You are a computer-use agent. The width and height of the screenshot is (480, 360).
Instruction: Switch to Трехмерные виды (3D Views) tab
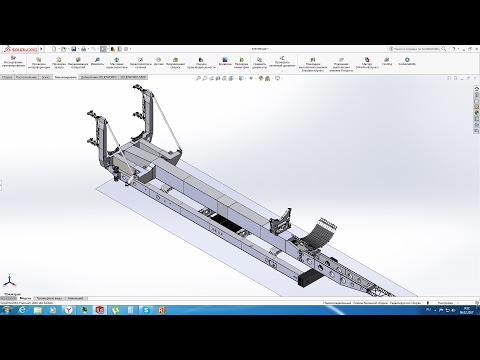(49, 298)
